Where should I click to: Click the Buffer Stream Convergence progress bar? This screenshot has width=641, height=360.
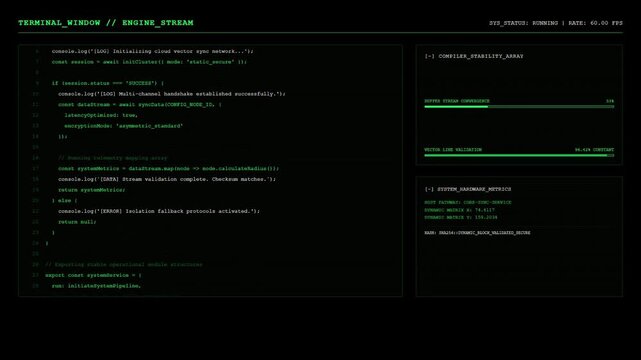tap(519, 107)
